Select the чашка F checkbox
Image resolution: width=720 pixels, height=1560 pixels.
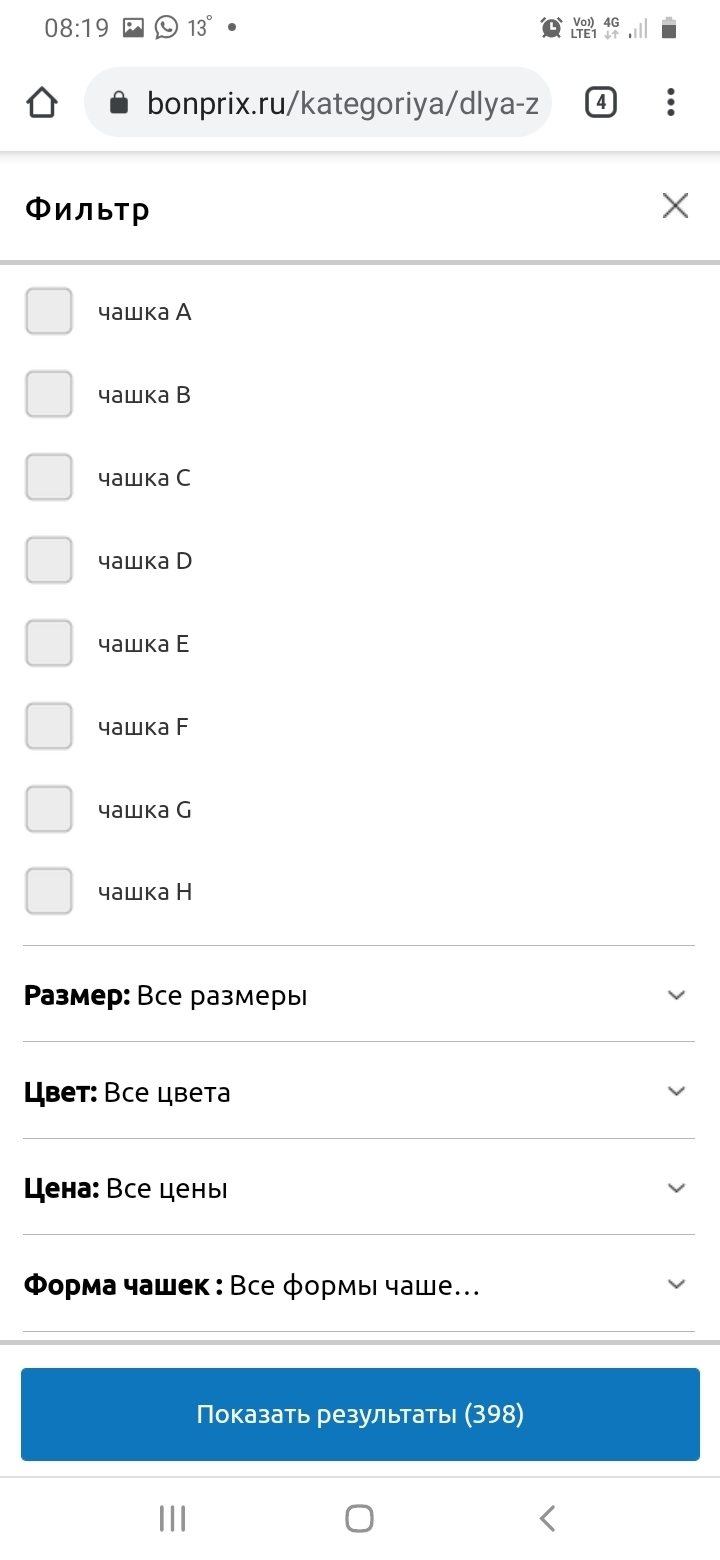(x=49, y=727)
